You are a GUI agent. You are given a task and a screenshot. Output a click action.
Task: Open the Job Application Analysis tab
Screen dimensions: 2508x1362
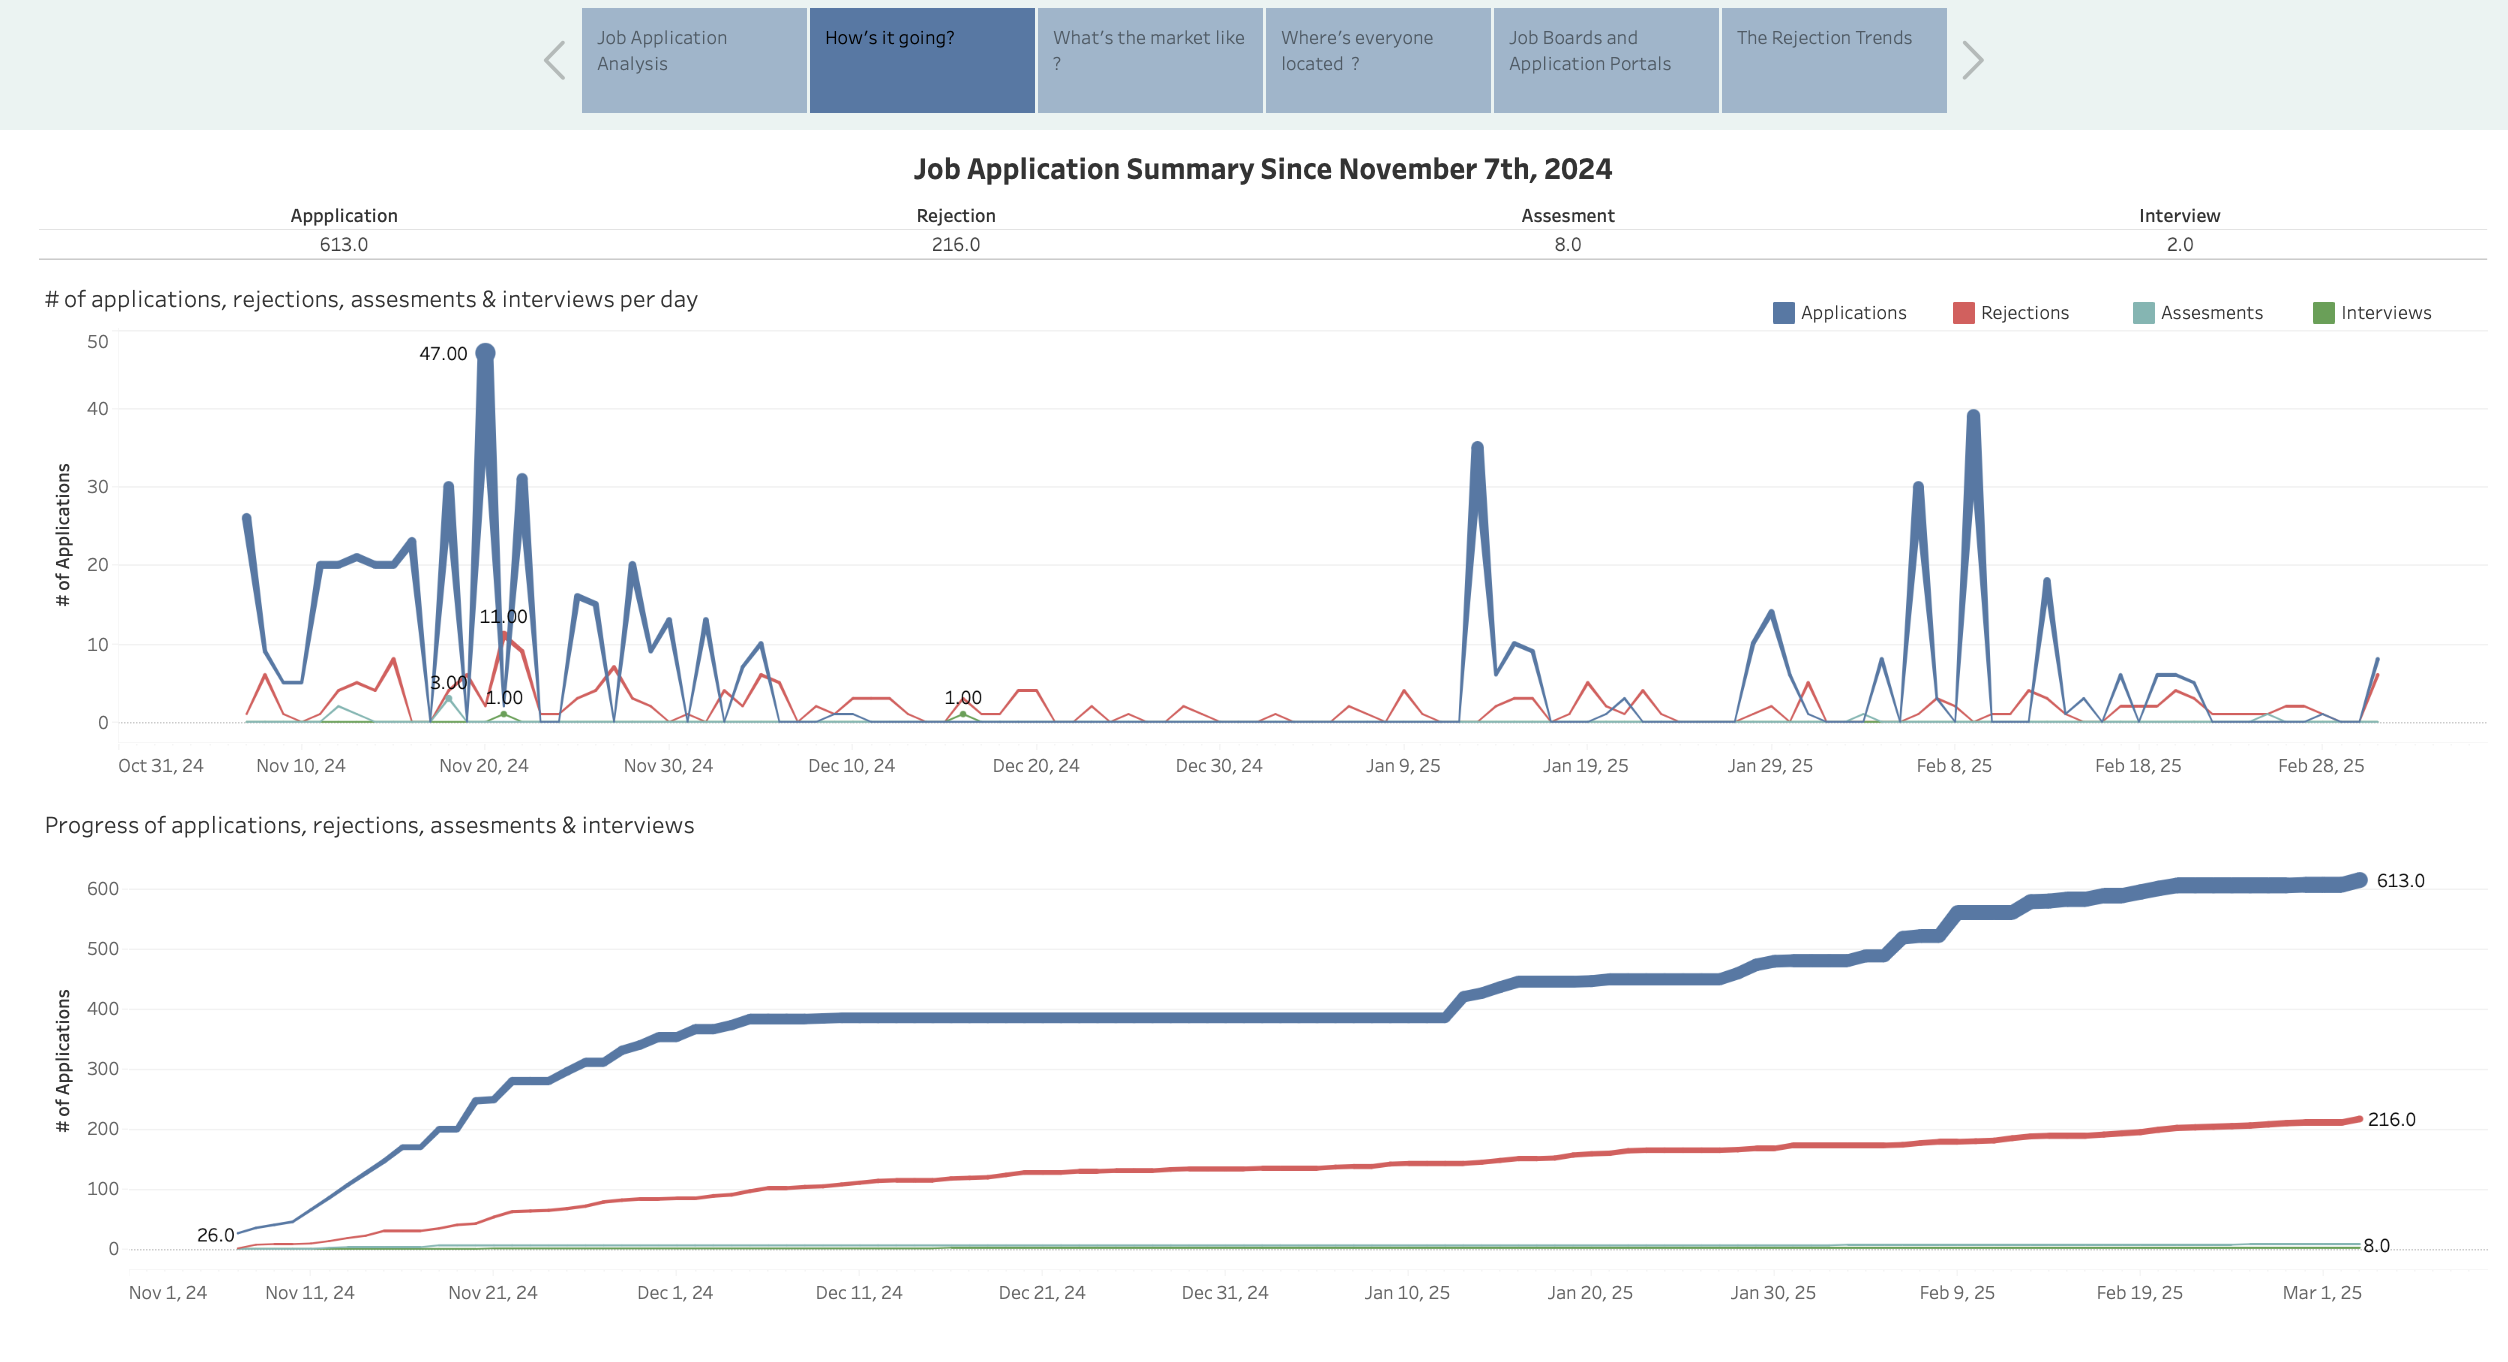pos(694,61)
